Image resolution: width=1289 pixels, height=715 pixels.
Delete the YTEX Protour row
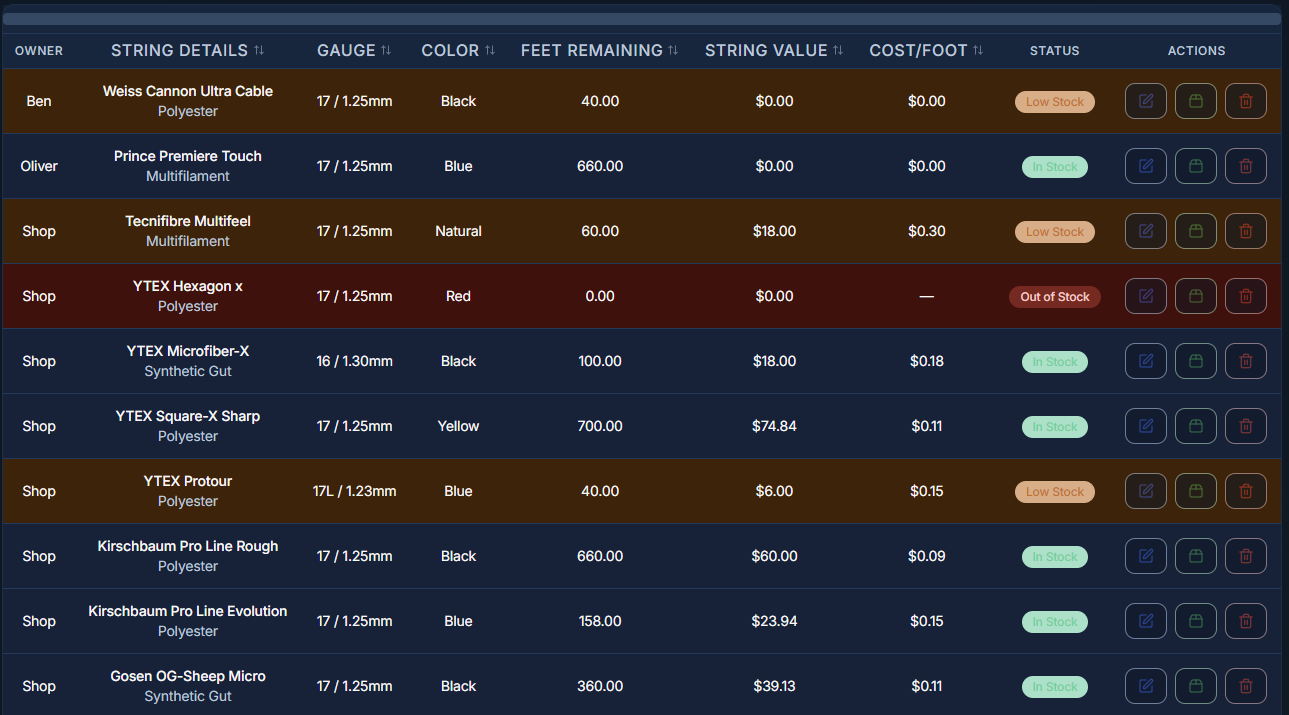(x=1246, y=491)
